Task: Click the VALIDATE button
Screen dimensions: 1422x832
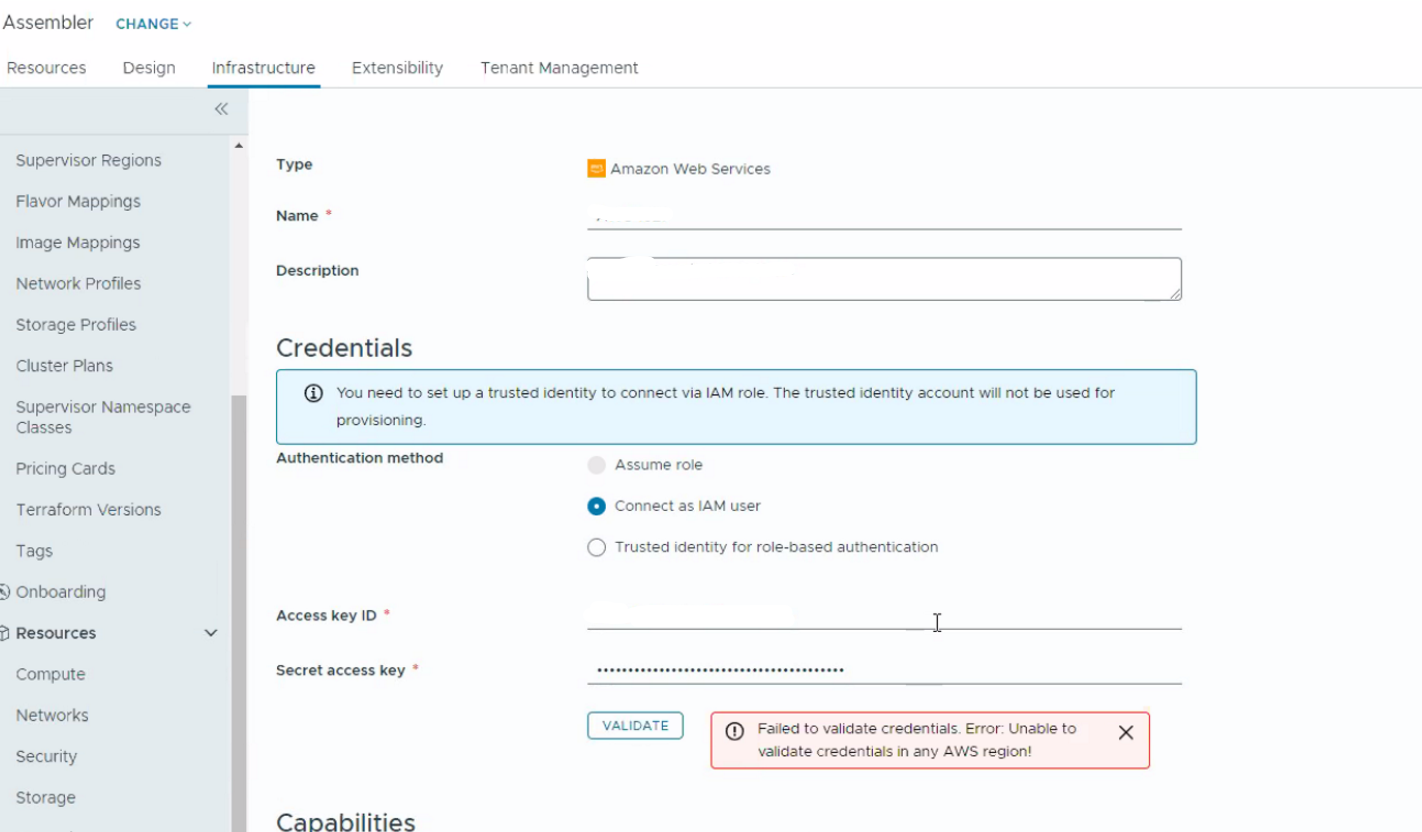Action: click(x=635, y=726)
